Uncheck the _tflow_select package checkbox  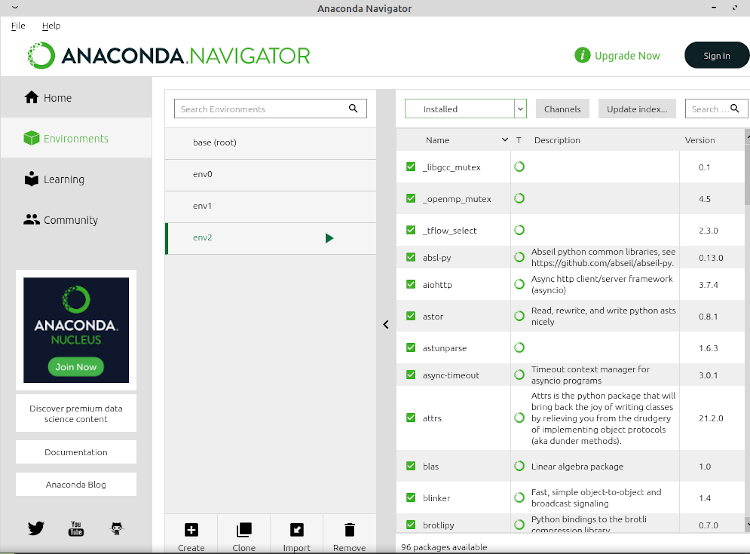coord(410,230)
